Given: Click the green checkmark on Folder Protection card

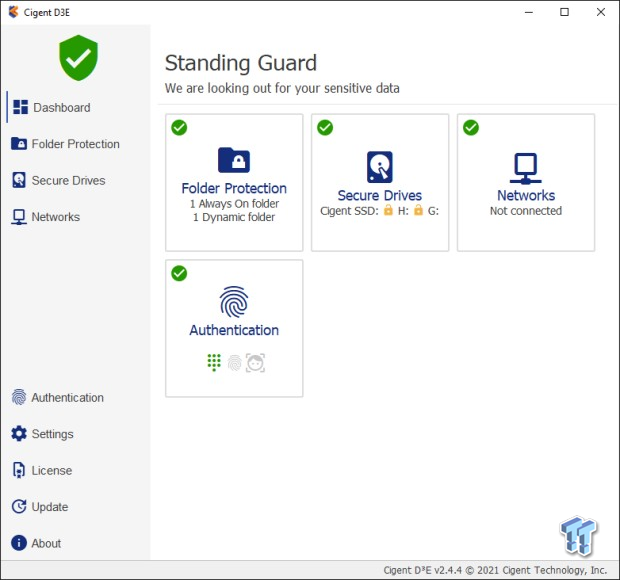Looking at the screenshot, I should pos(179,128).
